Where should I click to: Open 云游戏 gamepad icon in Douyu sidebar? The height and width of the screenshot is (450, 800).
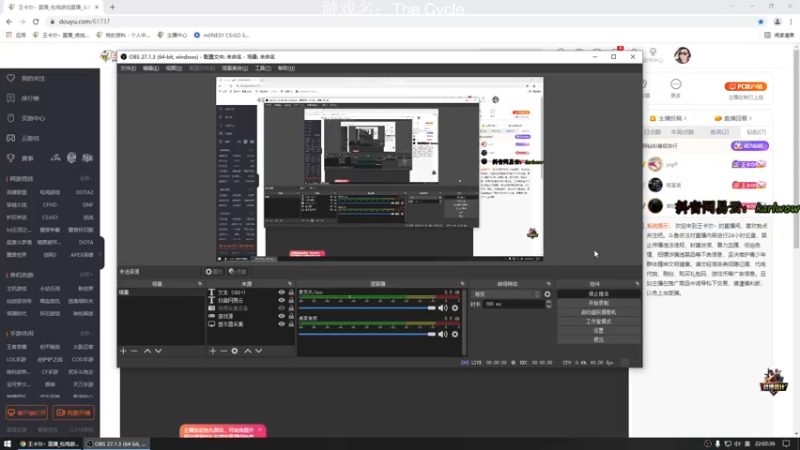pos(11,138)
